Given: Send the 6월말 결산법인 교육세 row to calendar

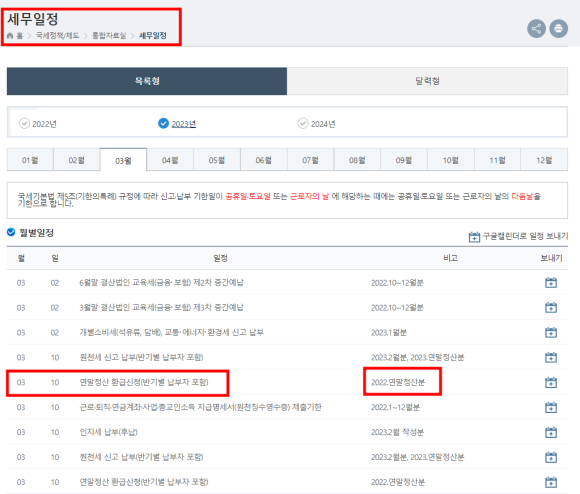Looking at the screenshot, I should pos(551,283).
